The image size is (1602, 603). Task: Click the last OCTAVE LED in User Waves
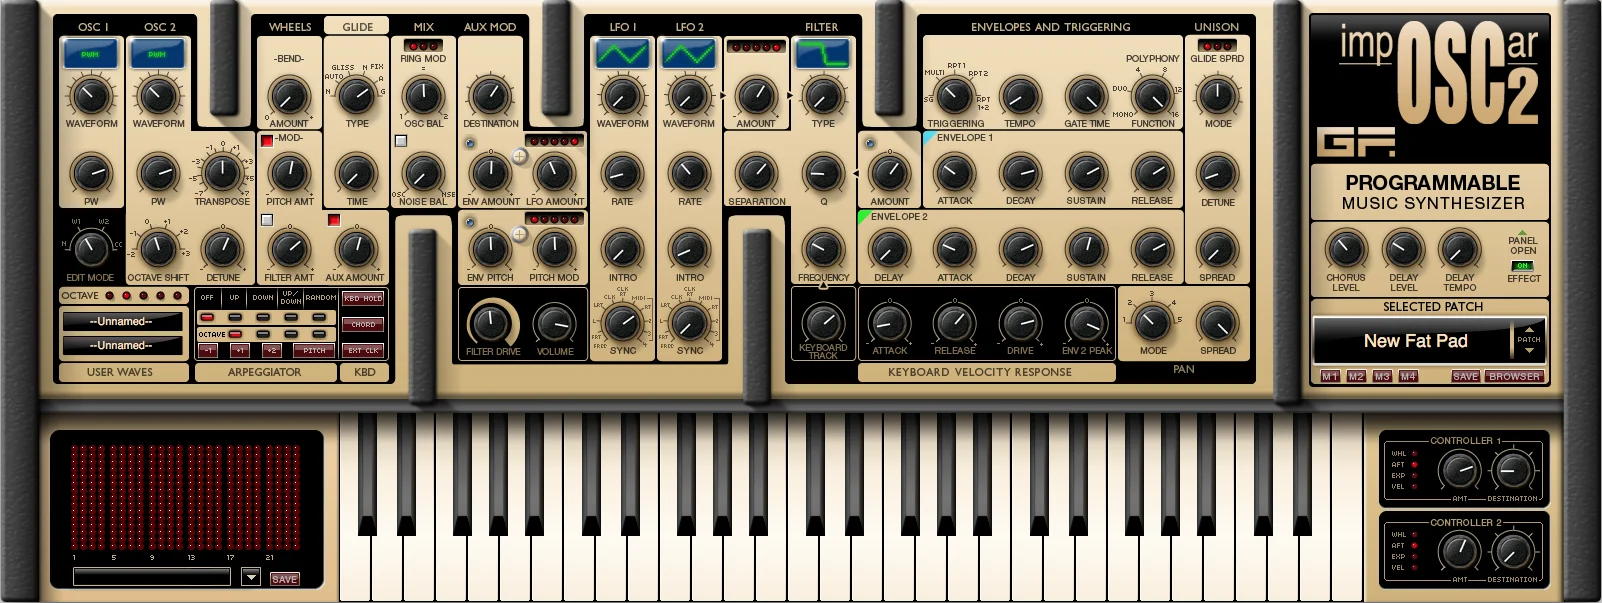pos(178,296)
